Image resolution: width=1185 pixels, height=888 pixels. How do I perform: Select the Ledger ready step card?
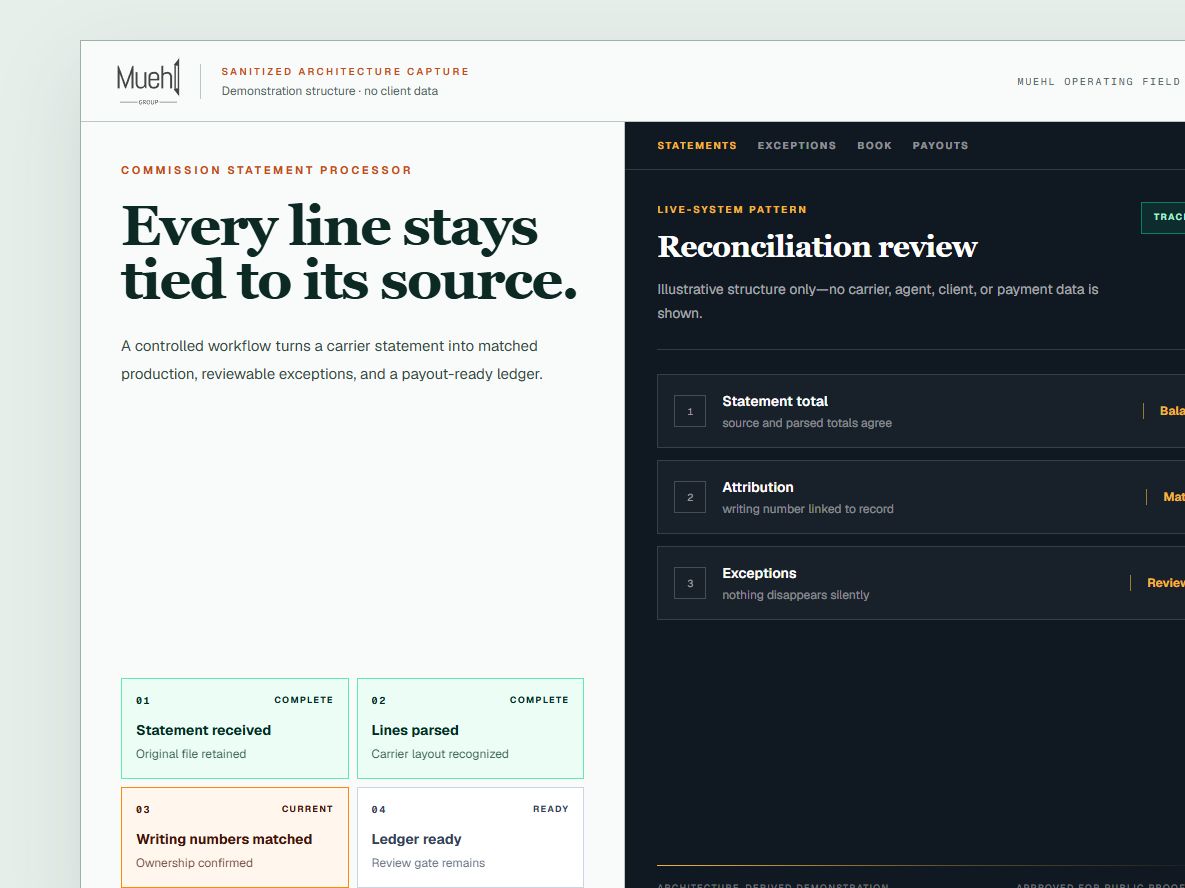470,837
